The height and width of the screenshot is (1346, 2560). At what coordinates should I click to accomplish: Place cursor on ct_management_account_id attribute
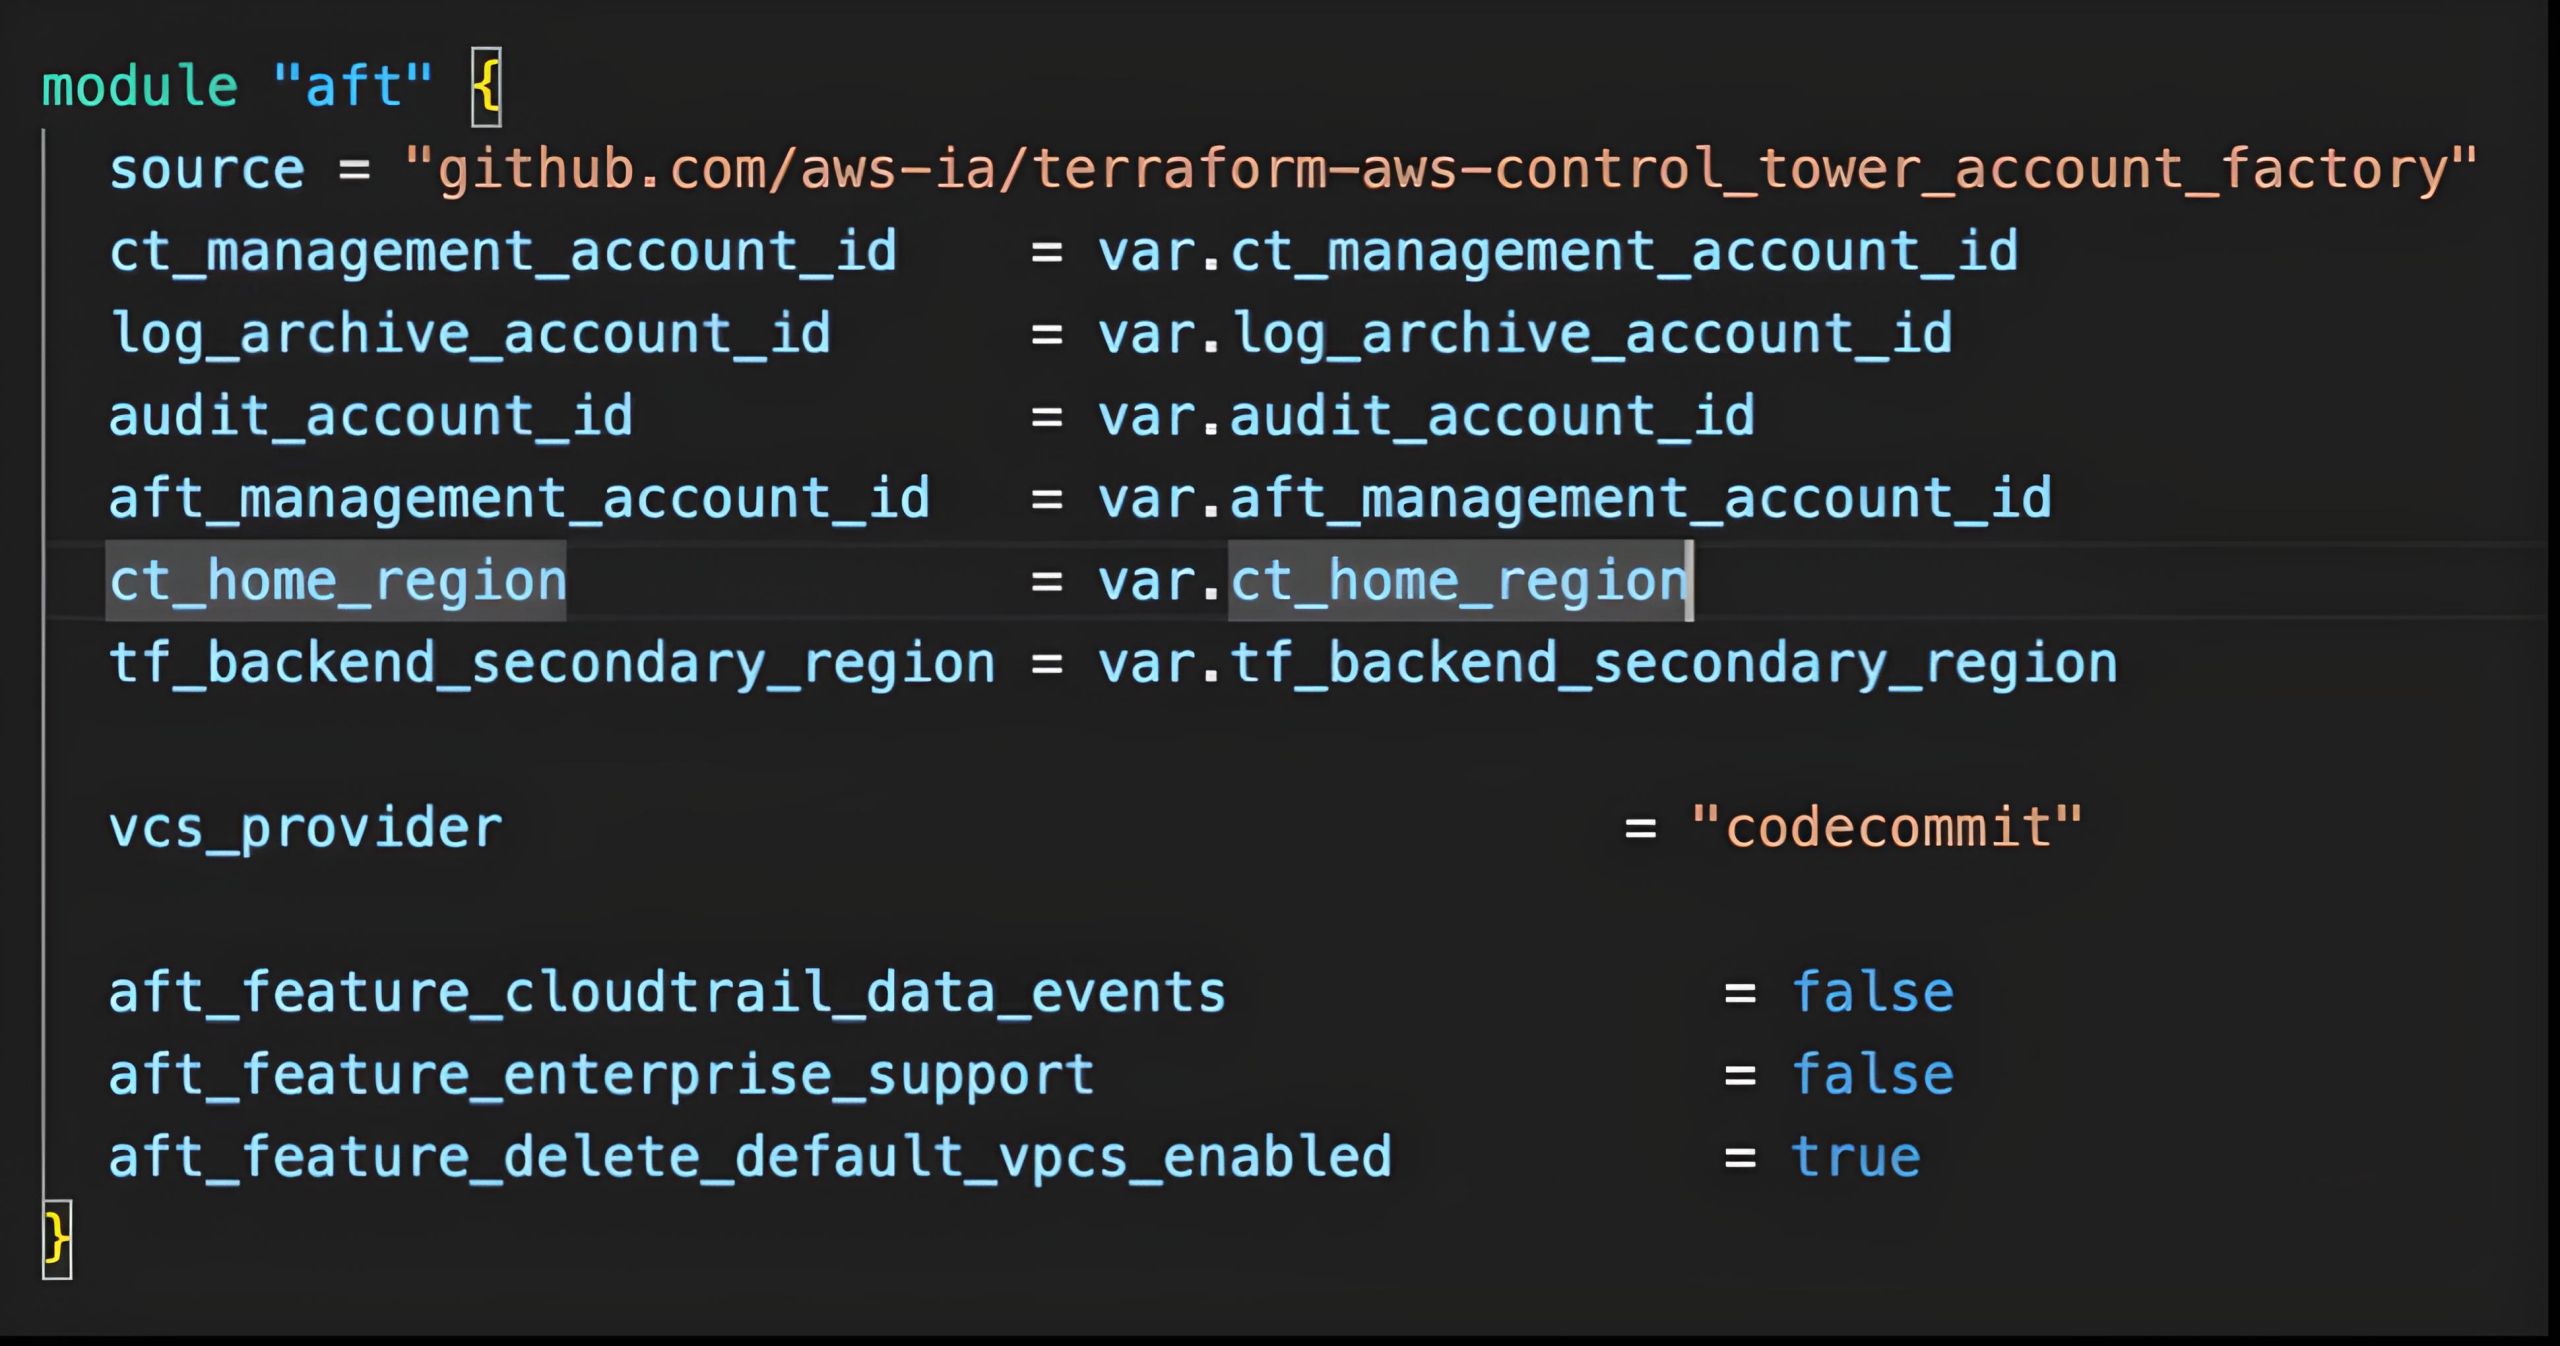(x=503, y=252)
